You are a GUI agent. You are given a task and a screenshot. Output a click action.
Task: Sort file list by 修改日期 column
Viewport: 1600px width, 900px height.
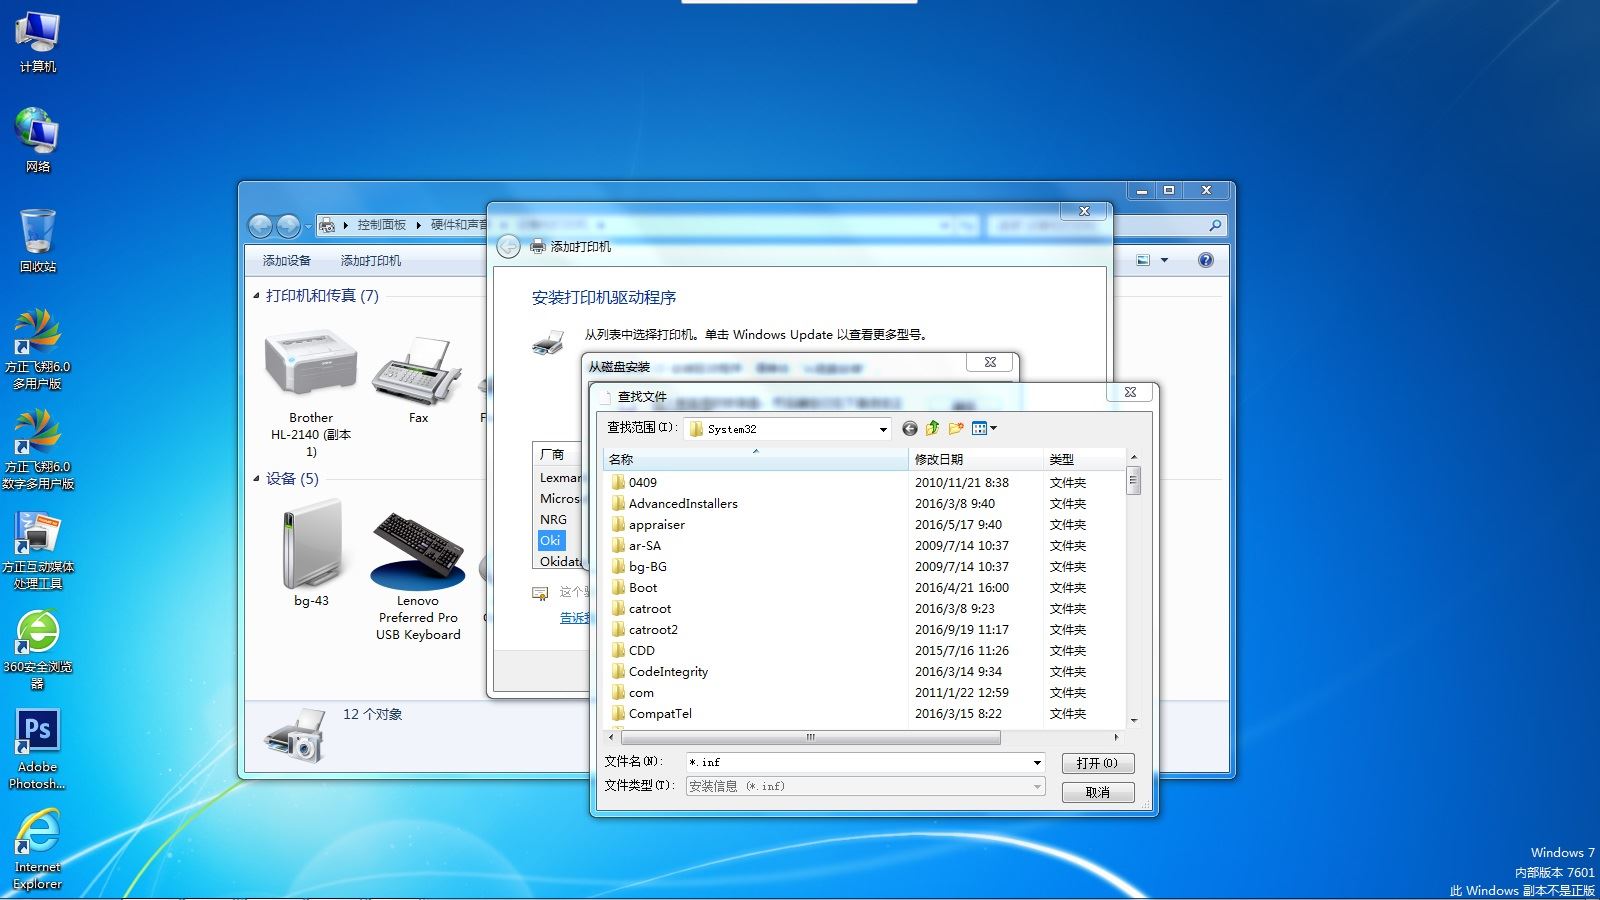point(976,459)
